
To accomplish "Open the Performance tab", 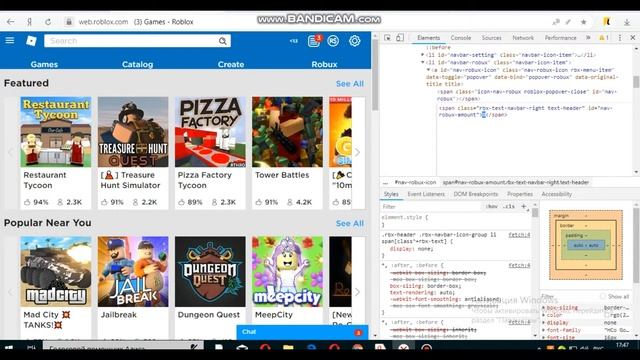I will coord(560,38).
